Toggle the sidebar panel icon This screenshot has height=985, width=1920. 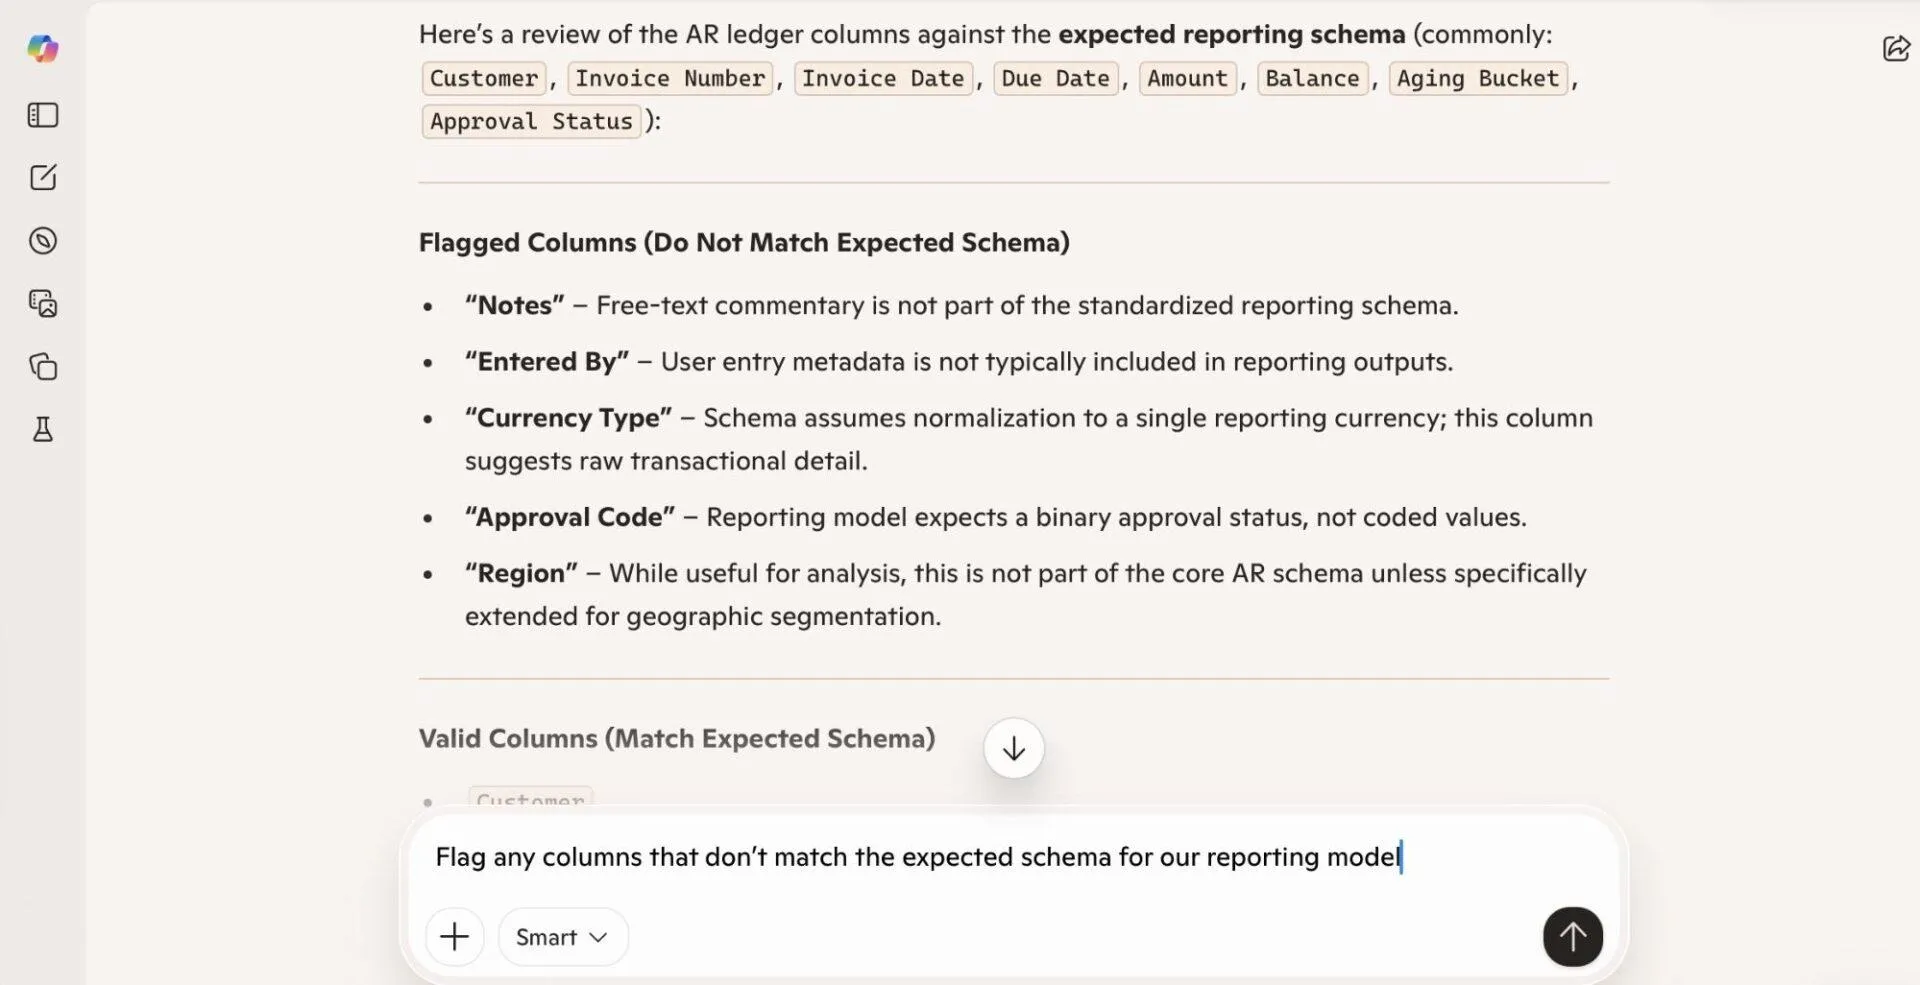(x=43, y=115)
